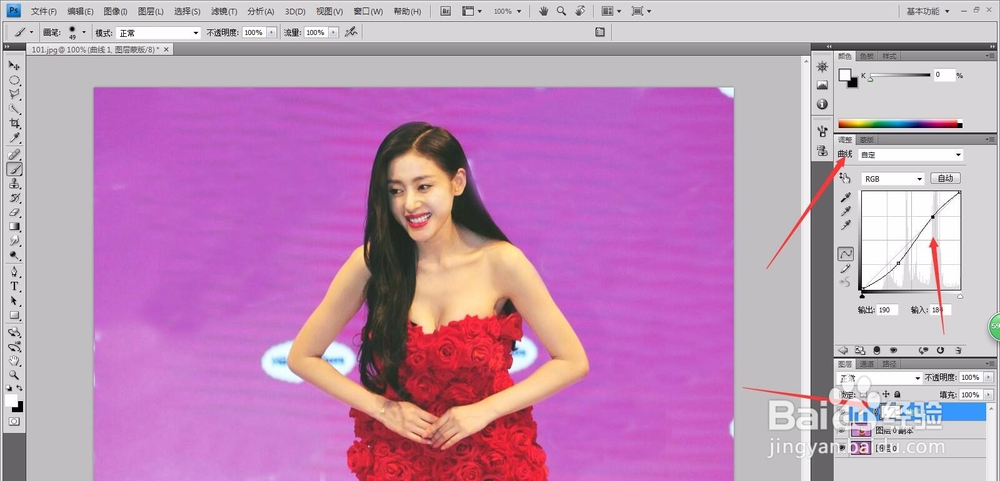Select the Path Selection tool
Screen dimensions: 1000x481
[14, 300]
